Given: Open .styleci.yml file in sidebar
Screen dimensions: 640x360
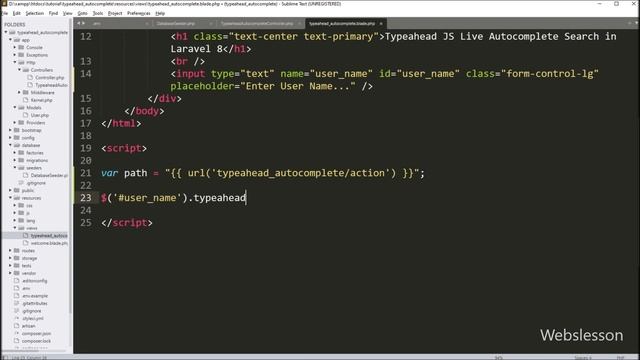Looking at the screenshot, I should [33, 318].
